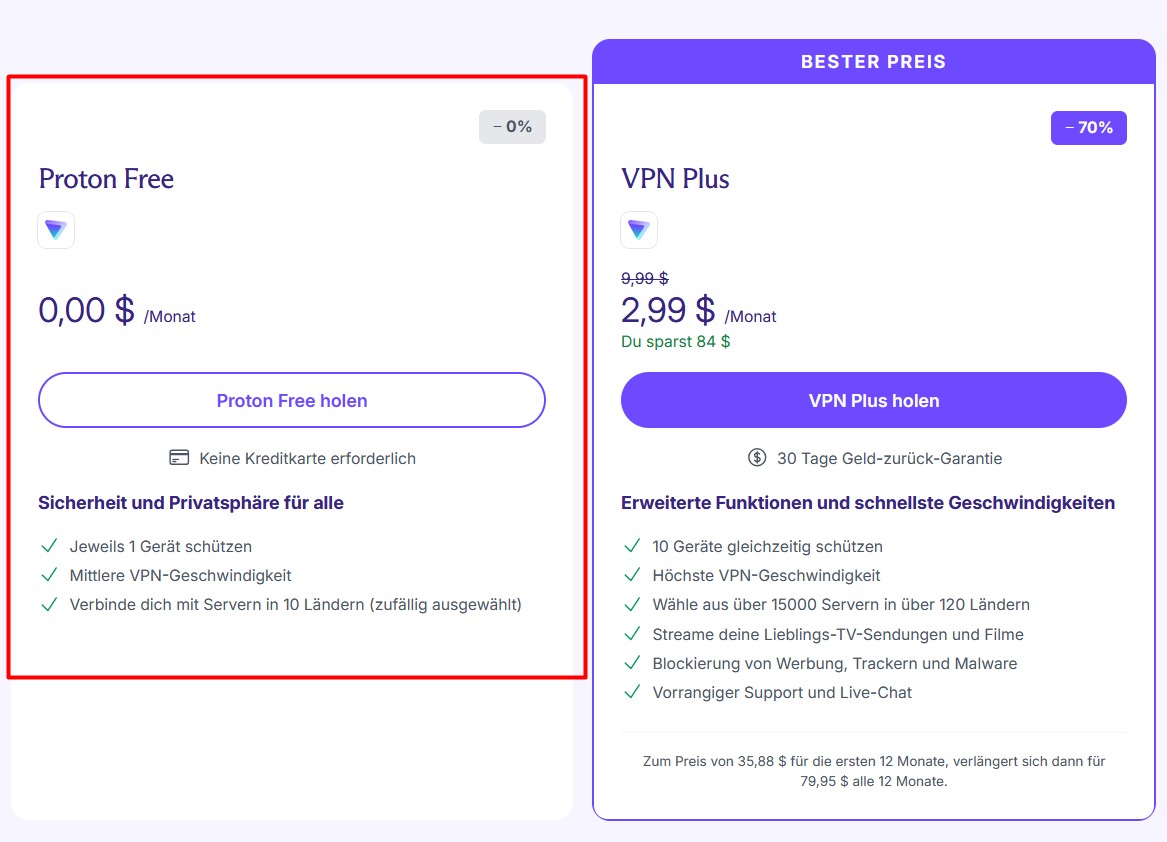Click checkmark beside "Vorrangiger Support und Live-Chat"
The image size is (1167, 842).
pos(632,692)
